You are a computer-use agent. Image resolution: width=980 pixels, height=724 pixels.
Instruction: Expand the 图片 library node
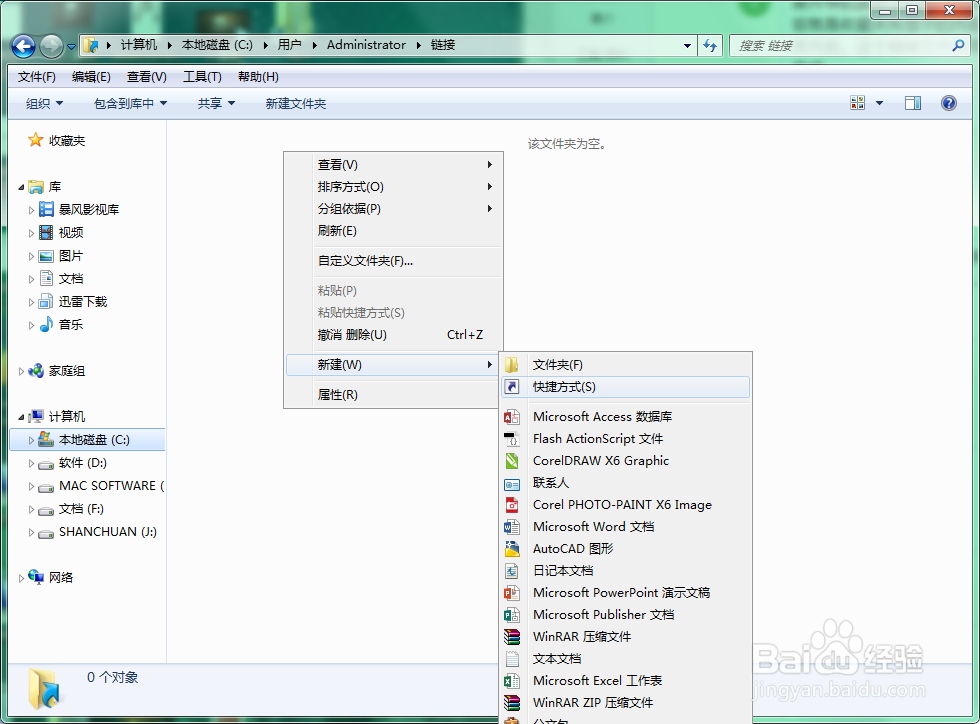click(x=31, y=256)
